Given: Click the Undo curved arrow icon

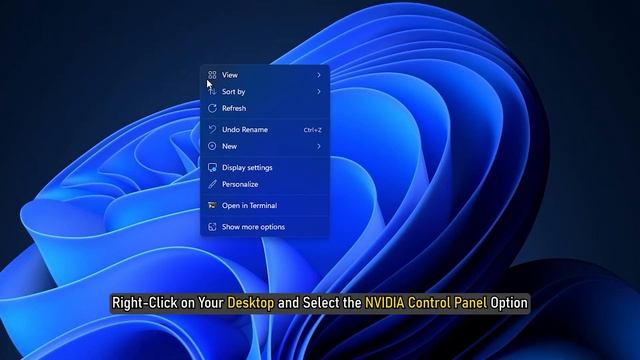Looking at the screenshot, I should [x=212, y=129].
